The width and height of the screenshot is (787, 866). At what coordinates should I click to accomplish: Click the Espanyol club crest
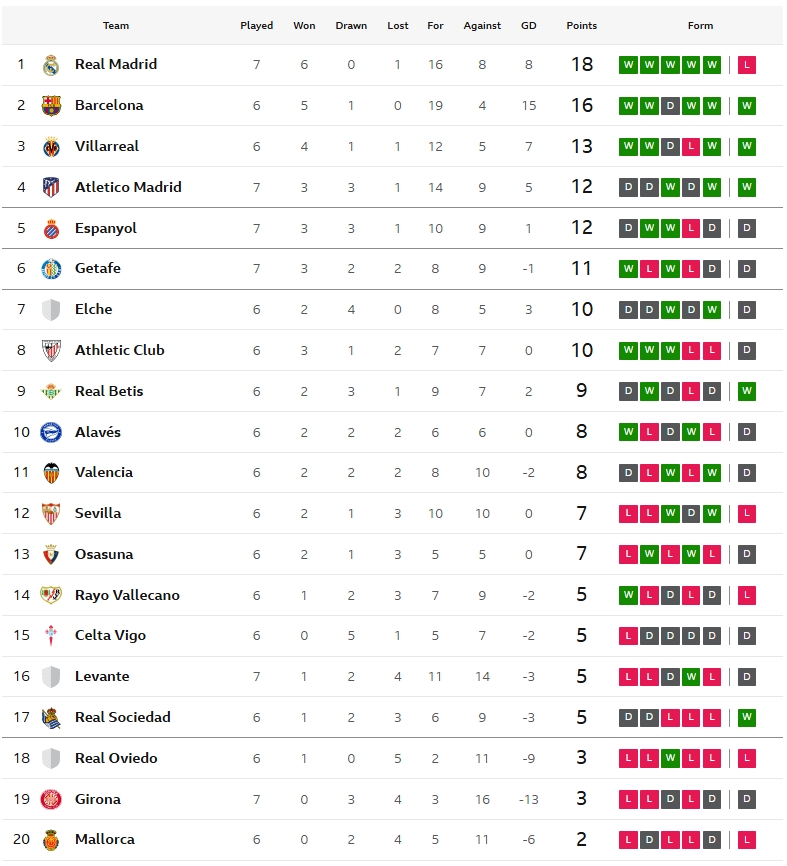click(x=51, y=229)
